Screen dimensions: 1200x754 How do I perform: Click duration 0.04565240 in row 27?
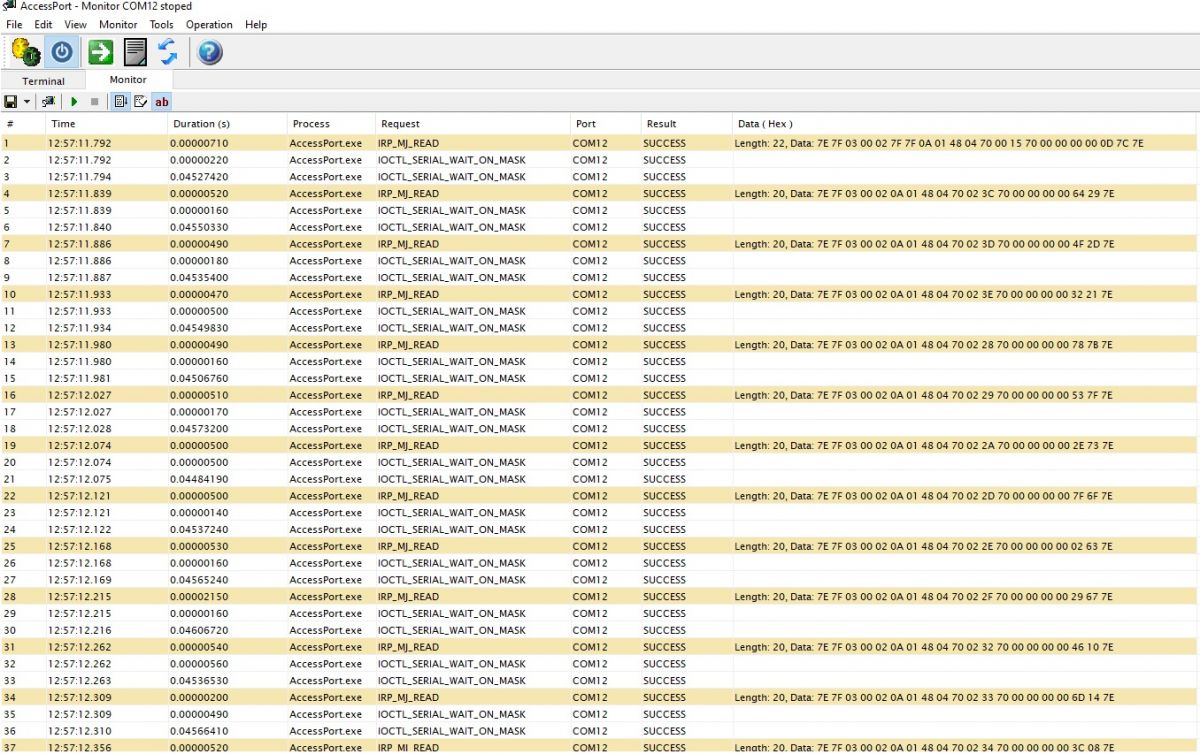[x=200, y=580]
